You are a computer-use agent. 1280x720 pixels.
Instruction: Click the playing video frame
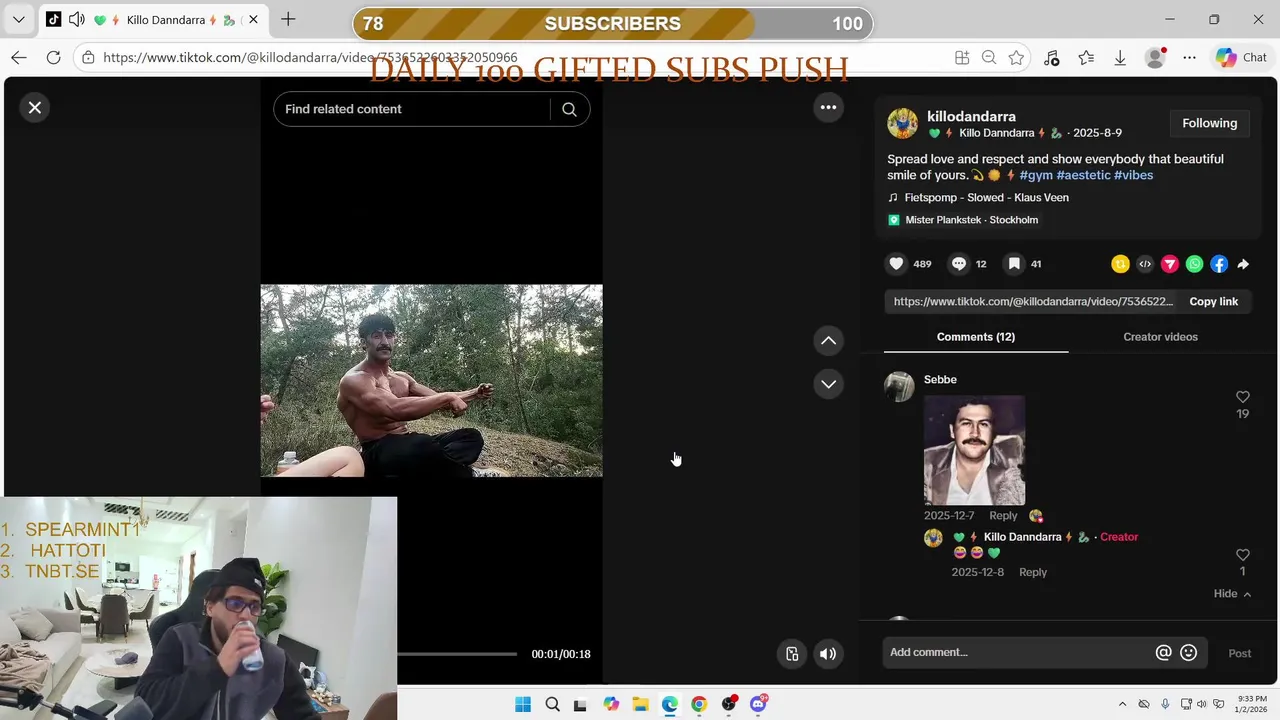(x=431, y=381)
